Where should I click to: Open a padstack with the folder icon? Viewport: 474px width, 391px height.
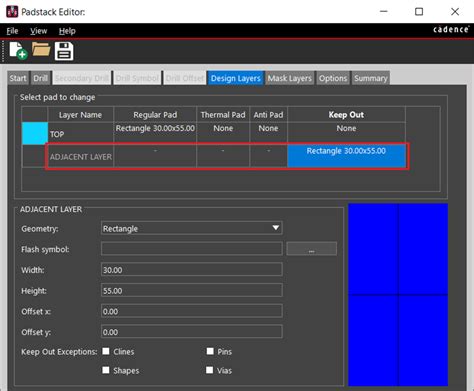[41, 49]
